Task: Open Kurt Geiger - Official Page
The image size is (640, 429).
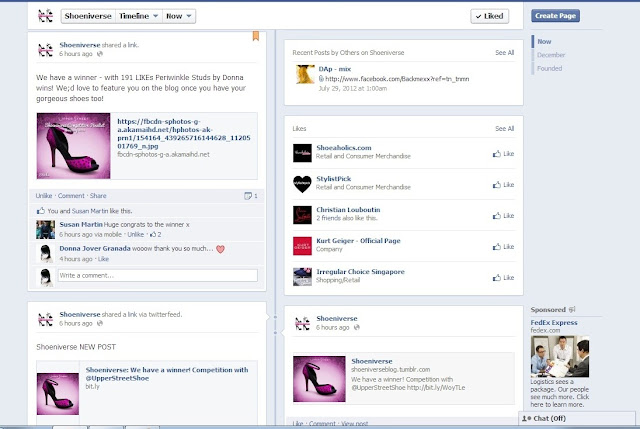Action: click(358, 241)
